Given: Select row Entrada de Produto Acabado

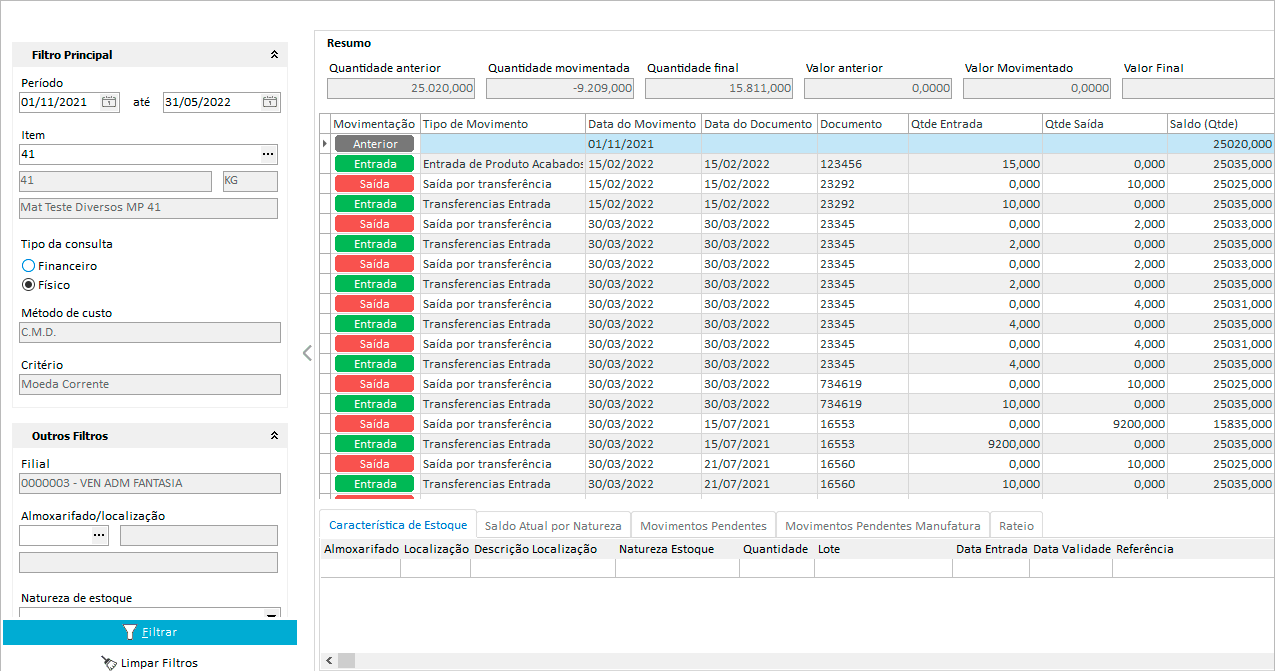Looking at the screenshot, I should point(797,164).
